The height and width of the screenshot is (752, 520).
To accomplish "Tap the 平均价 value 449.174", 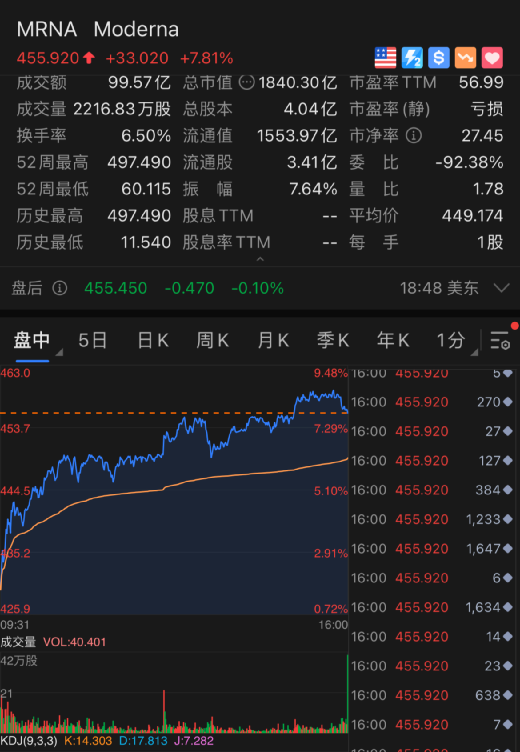I will pyautogui.click(x=473, y=216).
